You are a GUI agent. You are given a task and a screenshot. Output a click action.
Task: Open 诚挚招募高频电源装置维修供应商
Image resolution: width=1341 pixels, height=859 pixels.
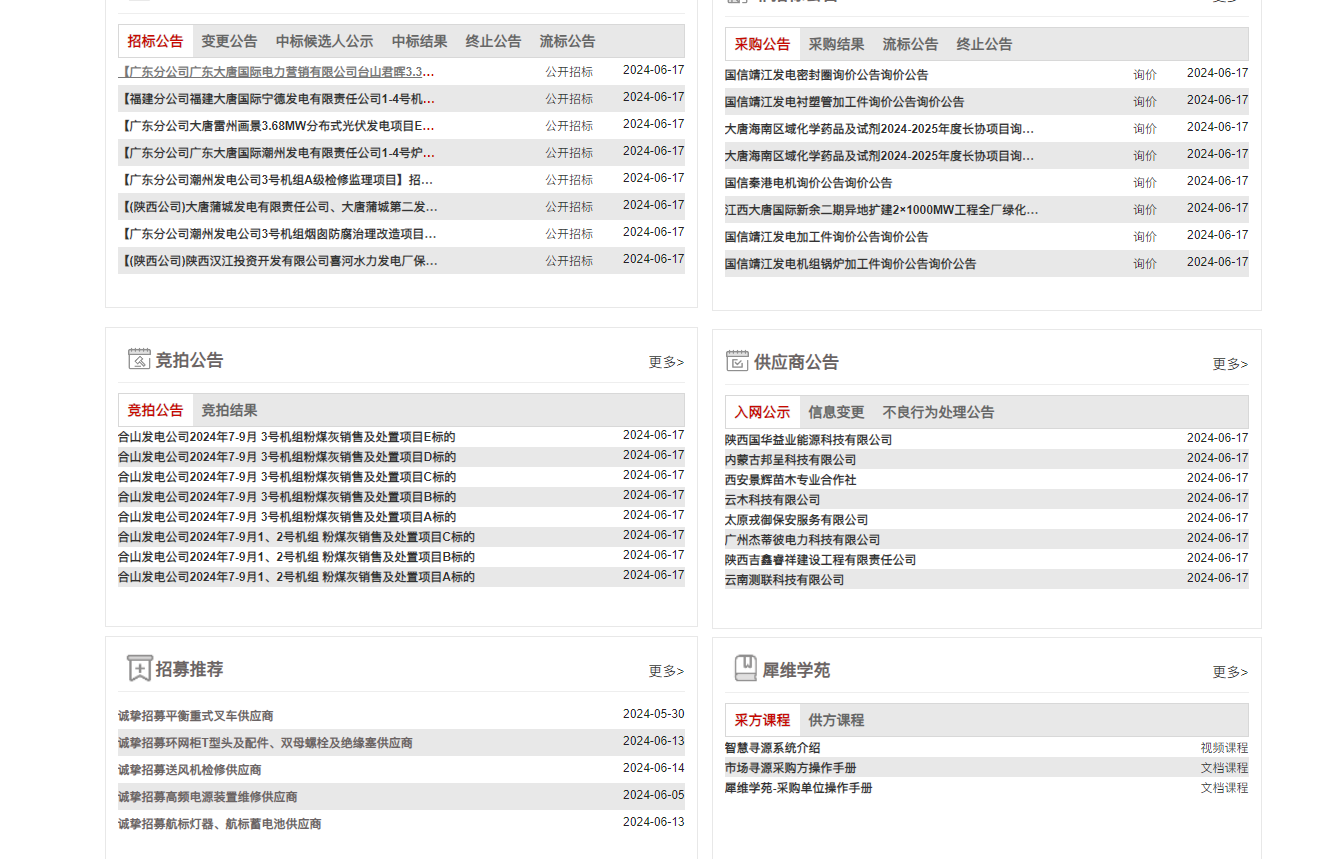click(208, 797)
